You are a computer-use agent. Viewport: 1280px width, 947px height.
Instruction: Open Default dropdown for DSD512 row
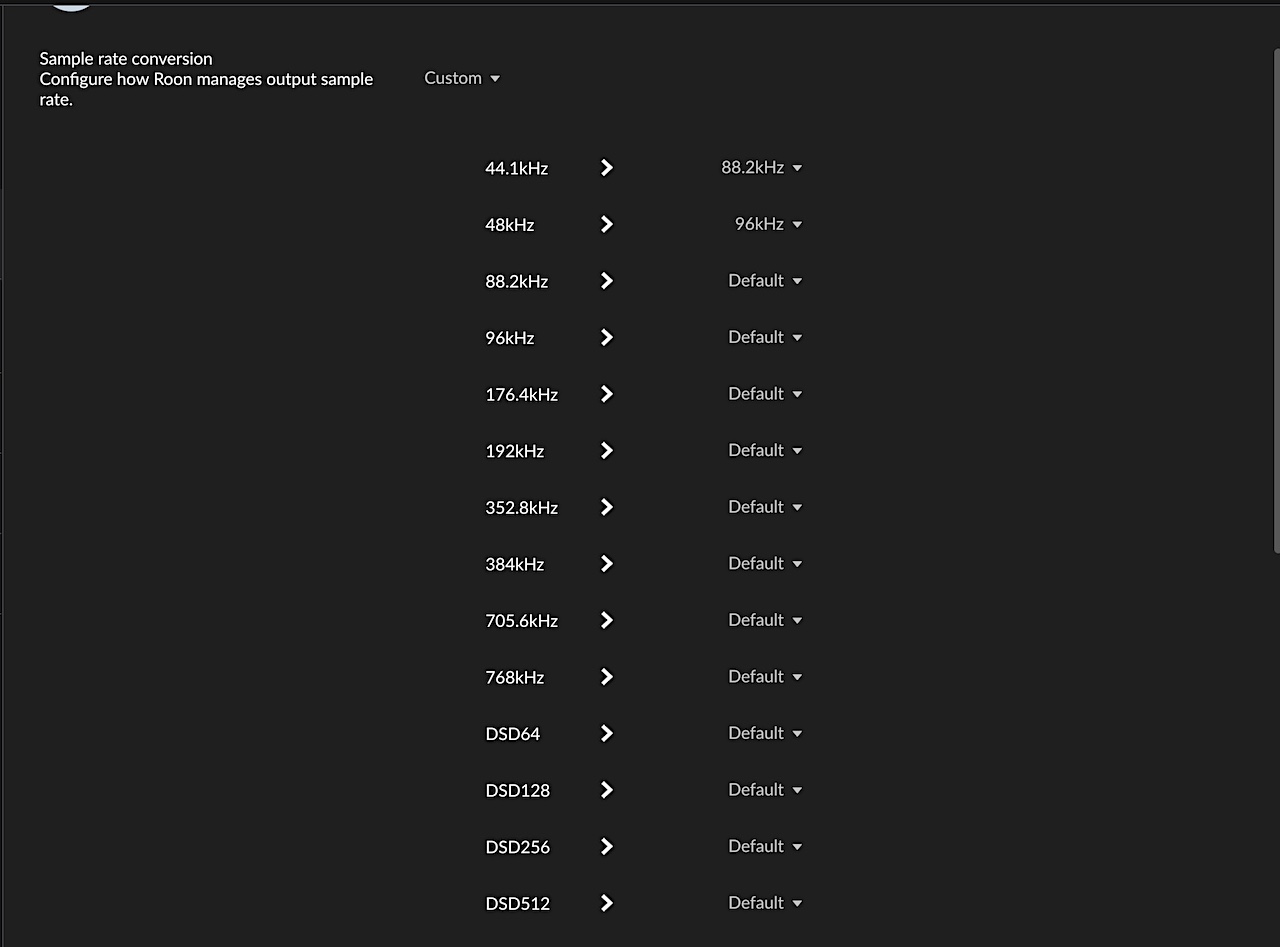coord(764,902)
